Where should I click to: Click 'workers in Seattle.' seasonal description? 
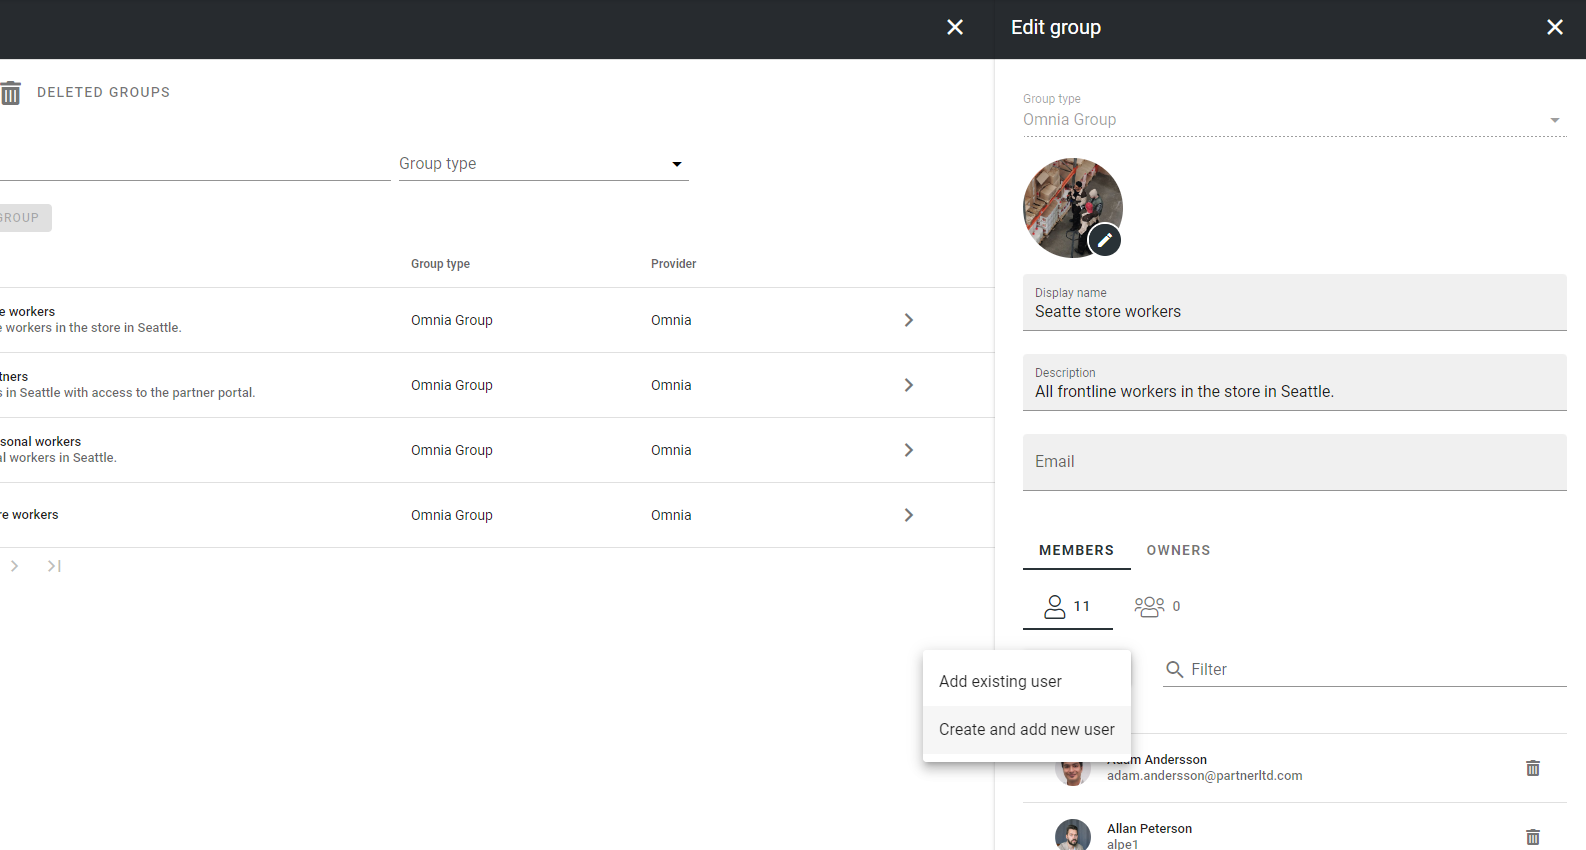click(x=60, y=458)
